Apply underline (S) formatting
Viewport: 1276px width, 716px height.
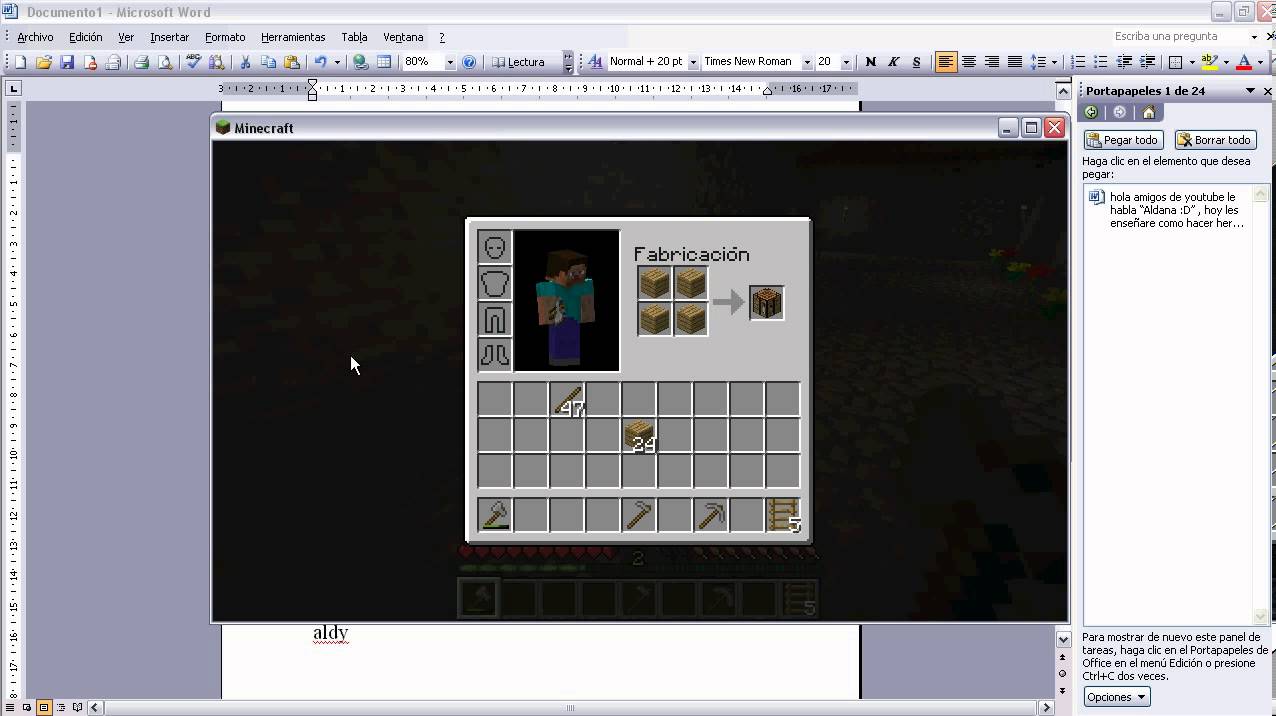point(916,62)
